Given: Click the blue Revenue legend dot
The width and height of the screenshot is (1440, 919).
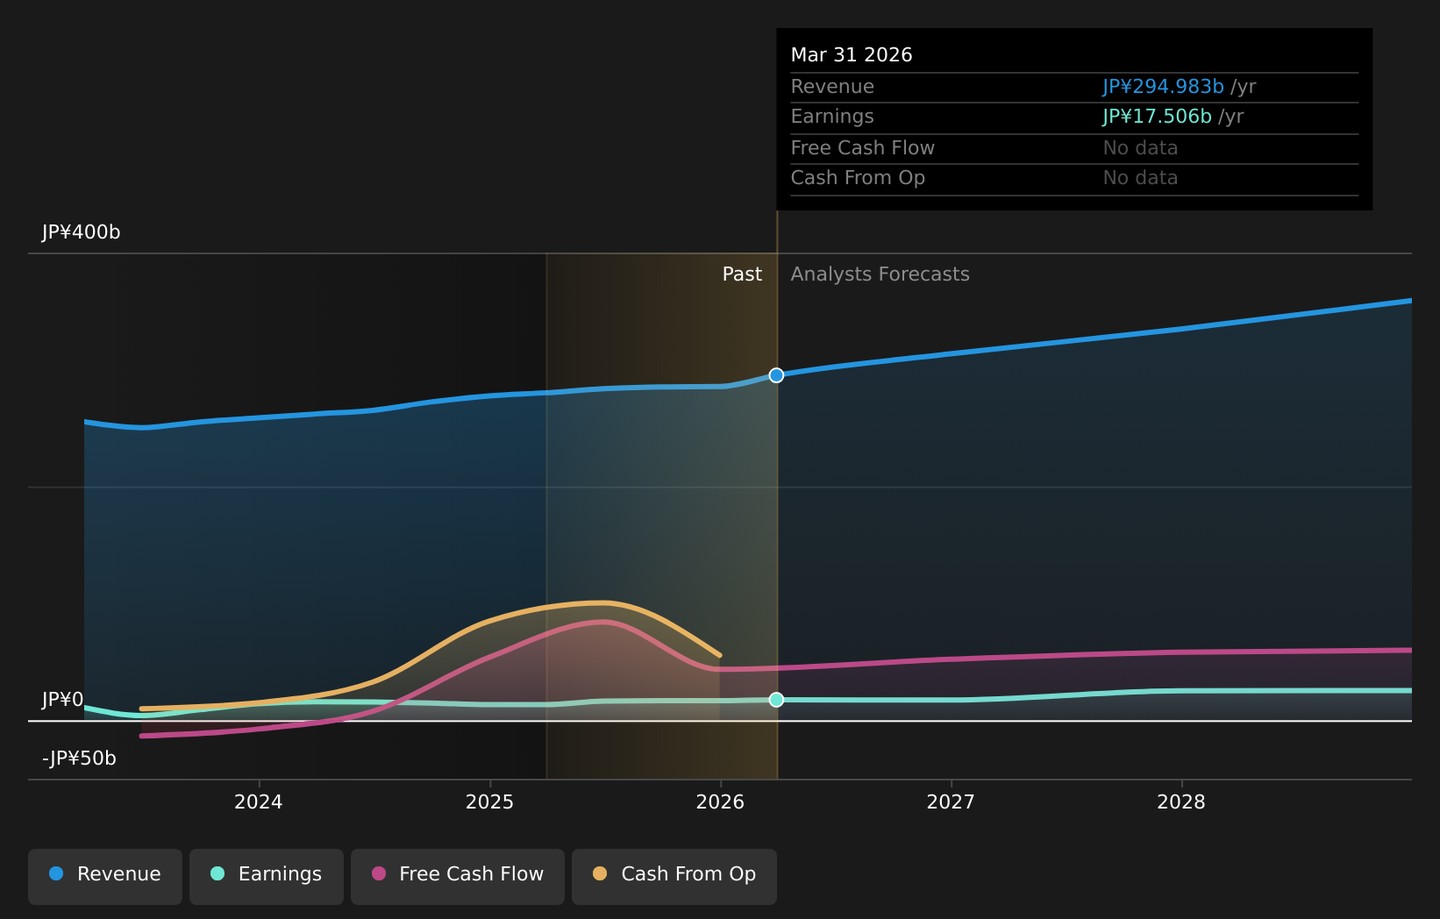Looking at the screenshot, I should (56, 874).
